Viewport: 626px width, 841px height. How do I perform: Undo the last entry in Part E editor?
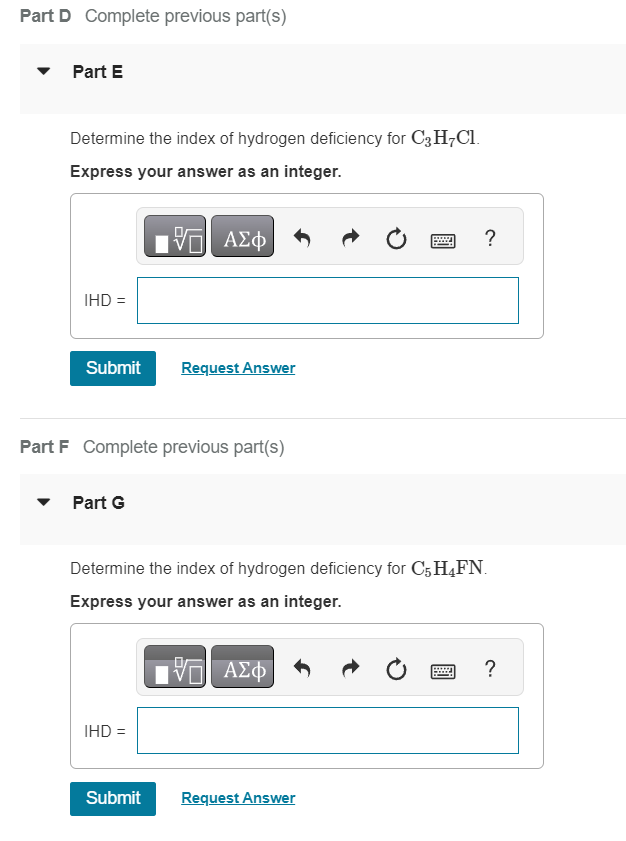click(301, 237)
